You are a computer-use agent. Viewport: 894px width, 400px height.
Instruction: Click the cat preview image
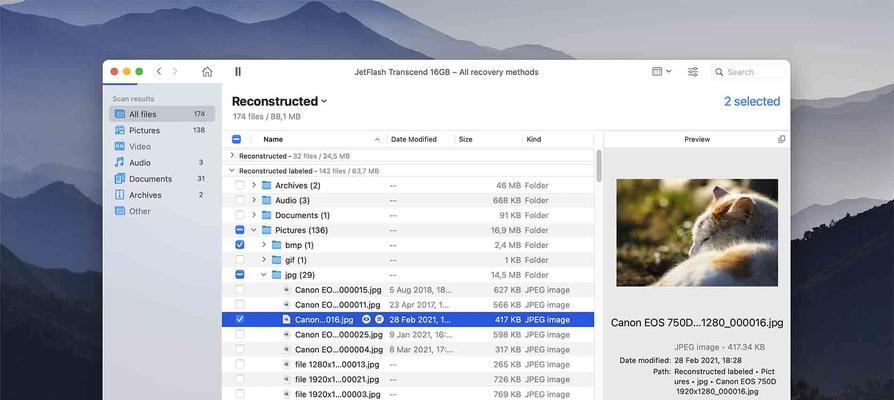697,232
